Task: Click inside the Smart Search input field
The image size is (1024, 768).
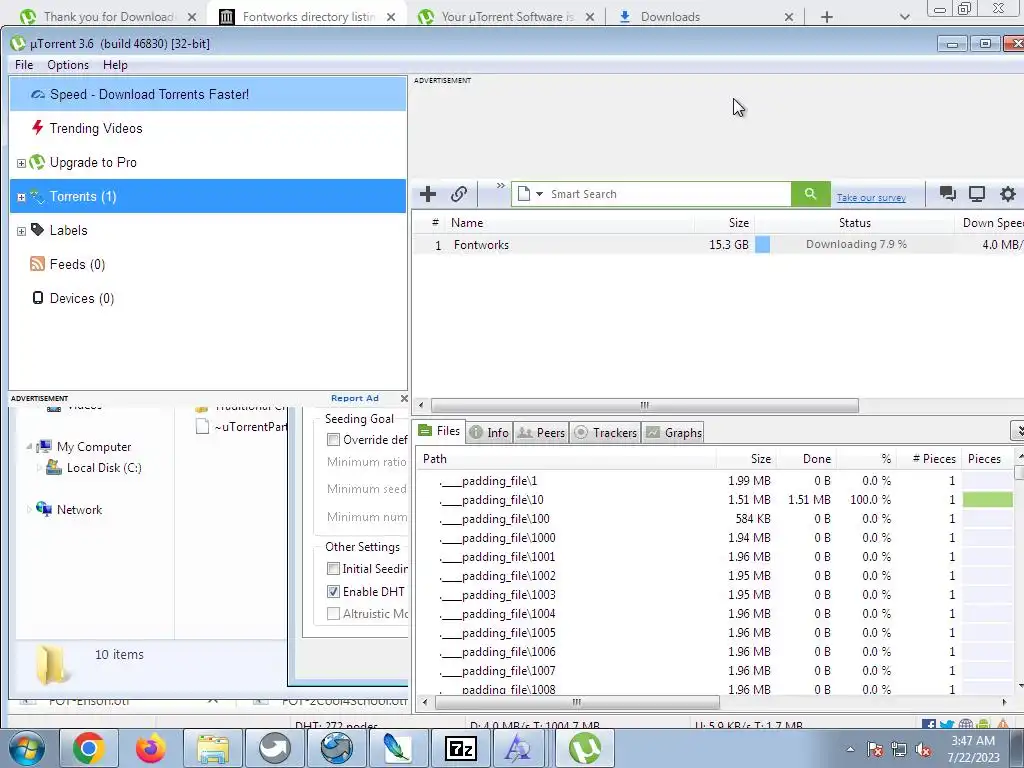Action: tap(668, 194)
